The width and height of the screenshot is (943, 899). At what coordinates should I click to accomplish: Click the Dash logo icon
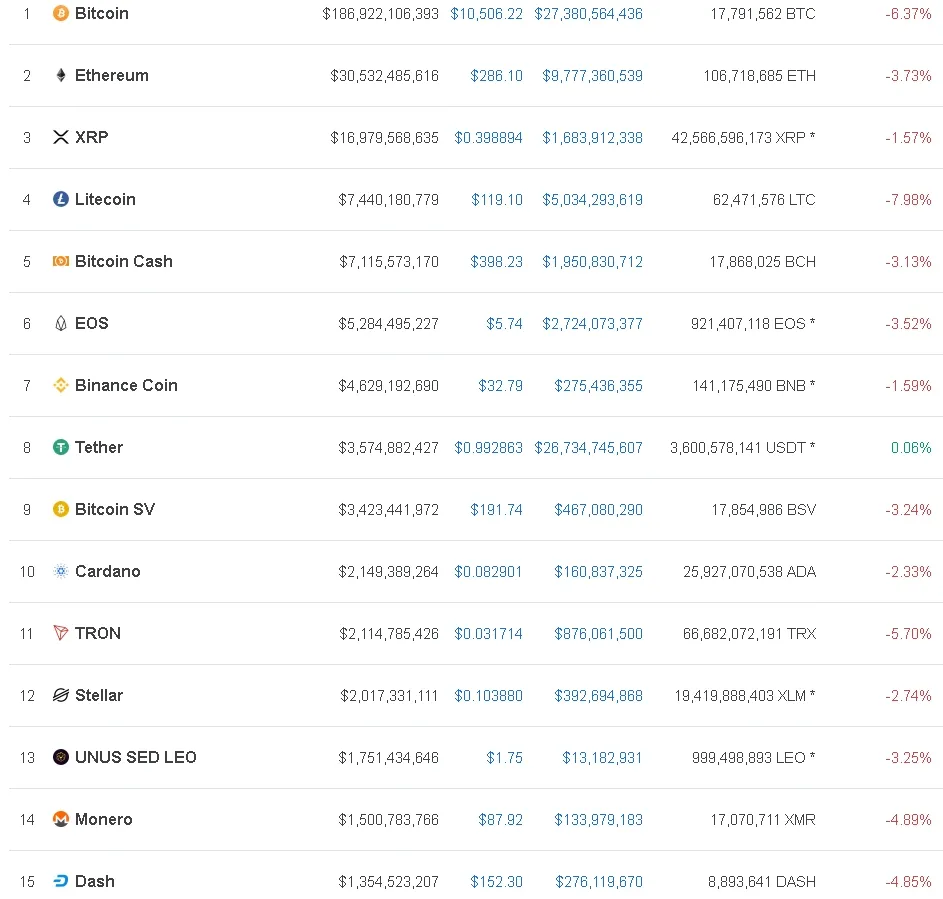pos(61,882)
